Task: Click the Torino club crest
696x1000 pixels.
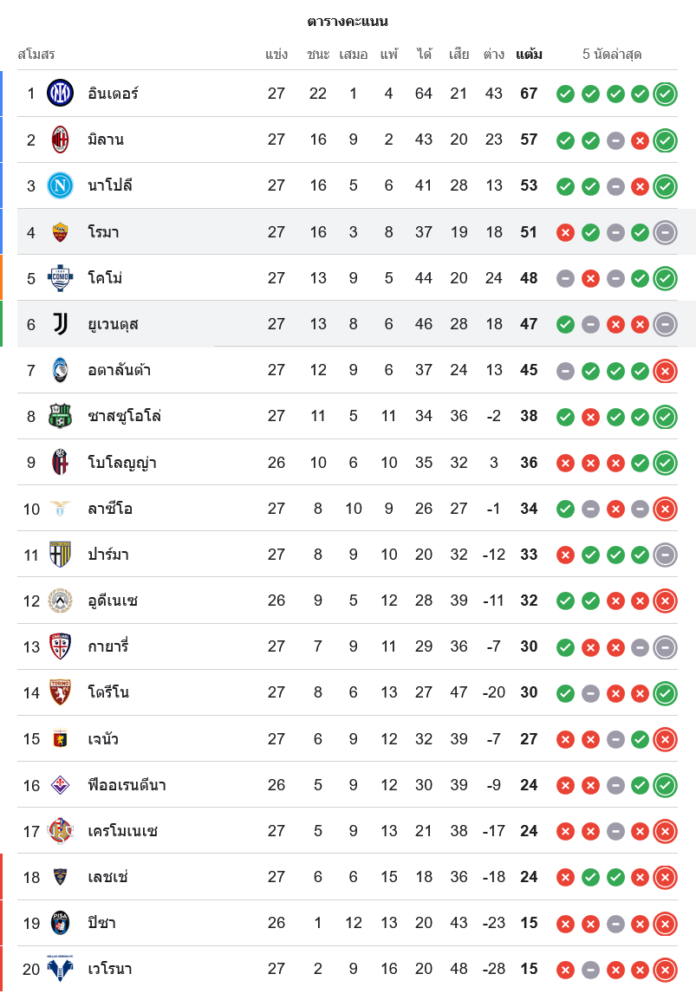Action: pyautogui.click(x=61, y=692)
